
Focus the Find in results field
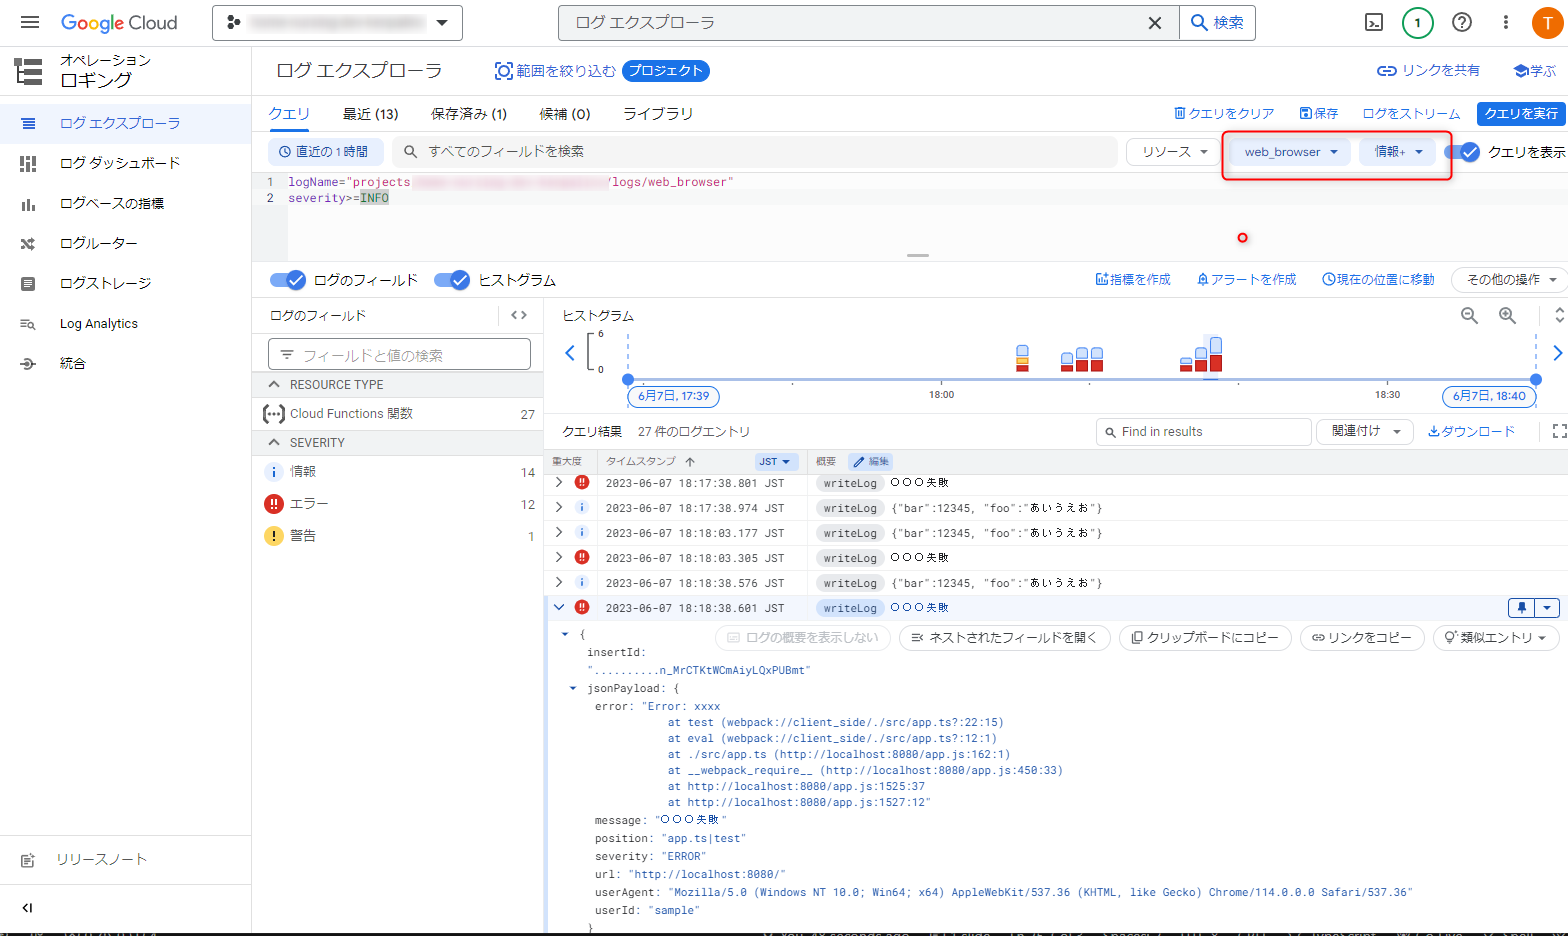pyautogui.click(x=1204, y=432)
